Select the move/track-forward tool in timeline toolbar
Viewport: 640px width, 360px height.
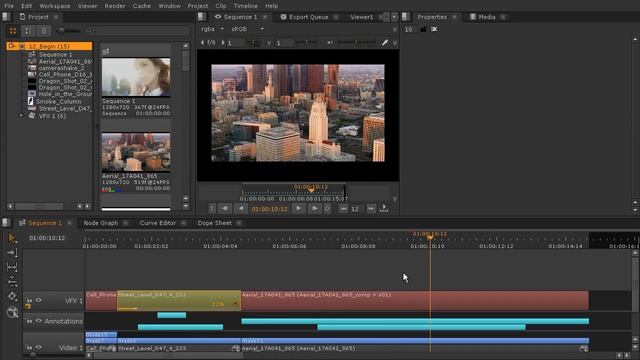(x=12, y=253)
